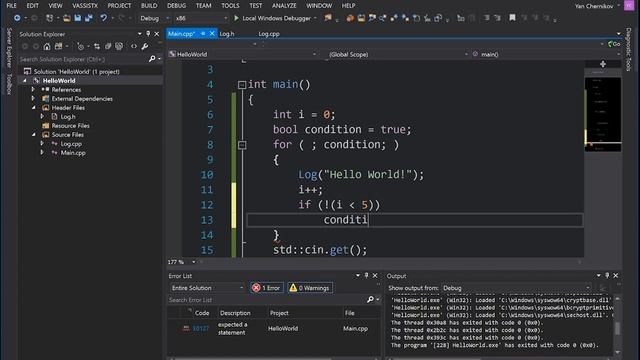Screen dimensions: 640x360
Task: Collapse the Header Files folder
Action: tap(33, 107)
